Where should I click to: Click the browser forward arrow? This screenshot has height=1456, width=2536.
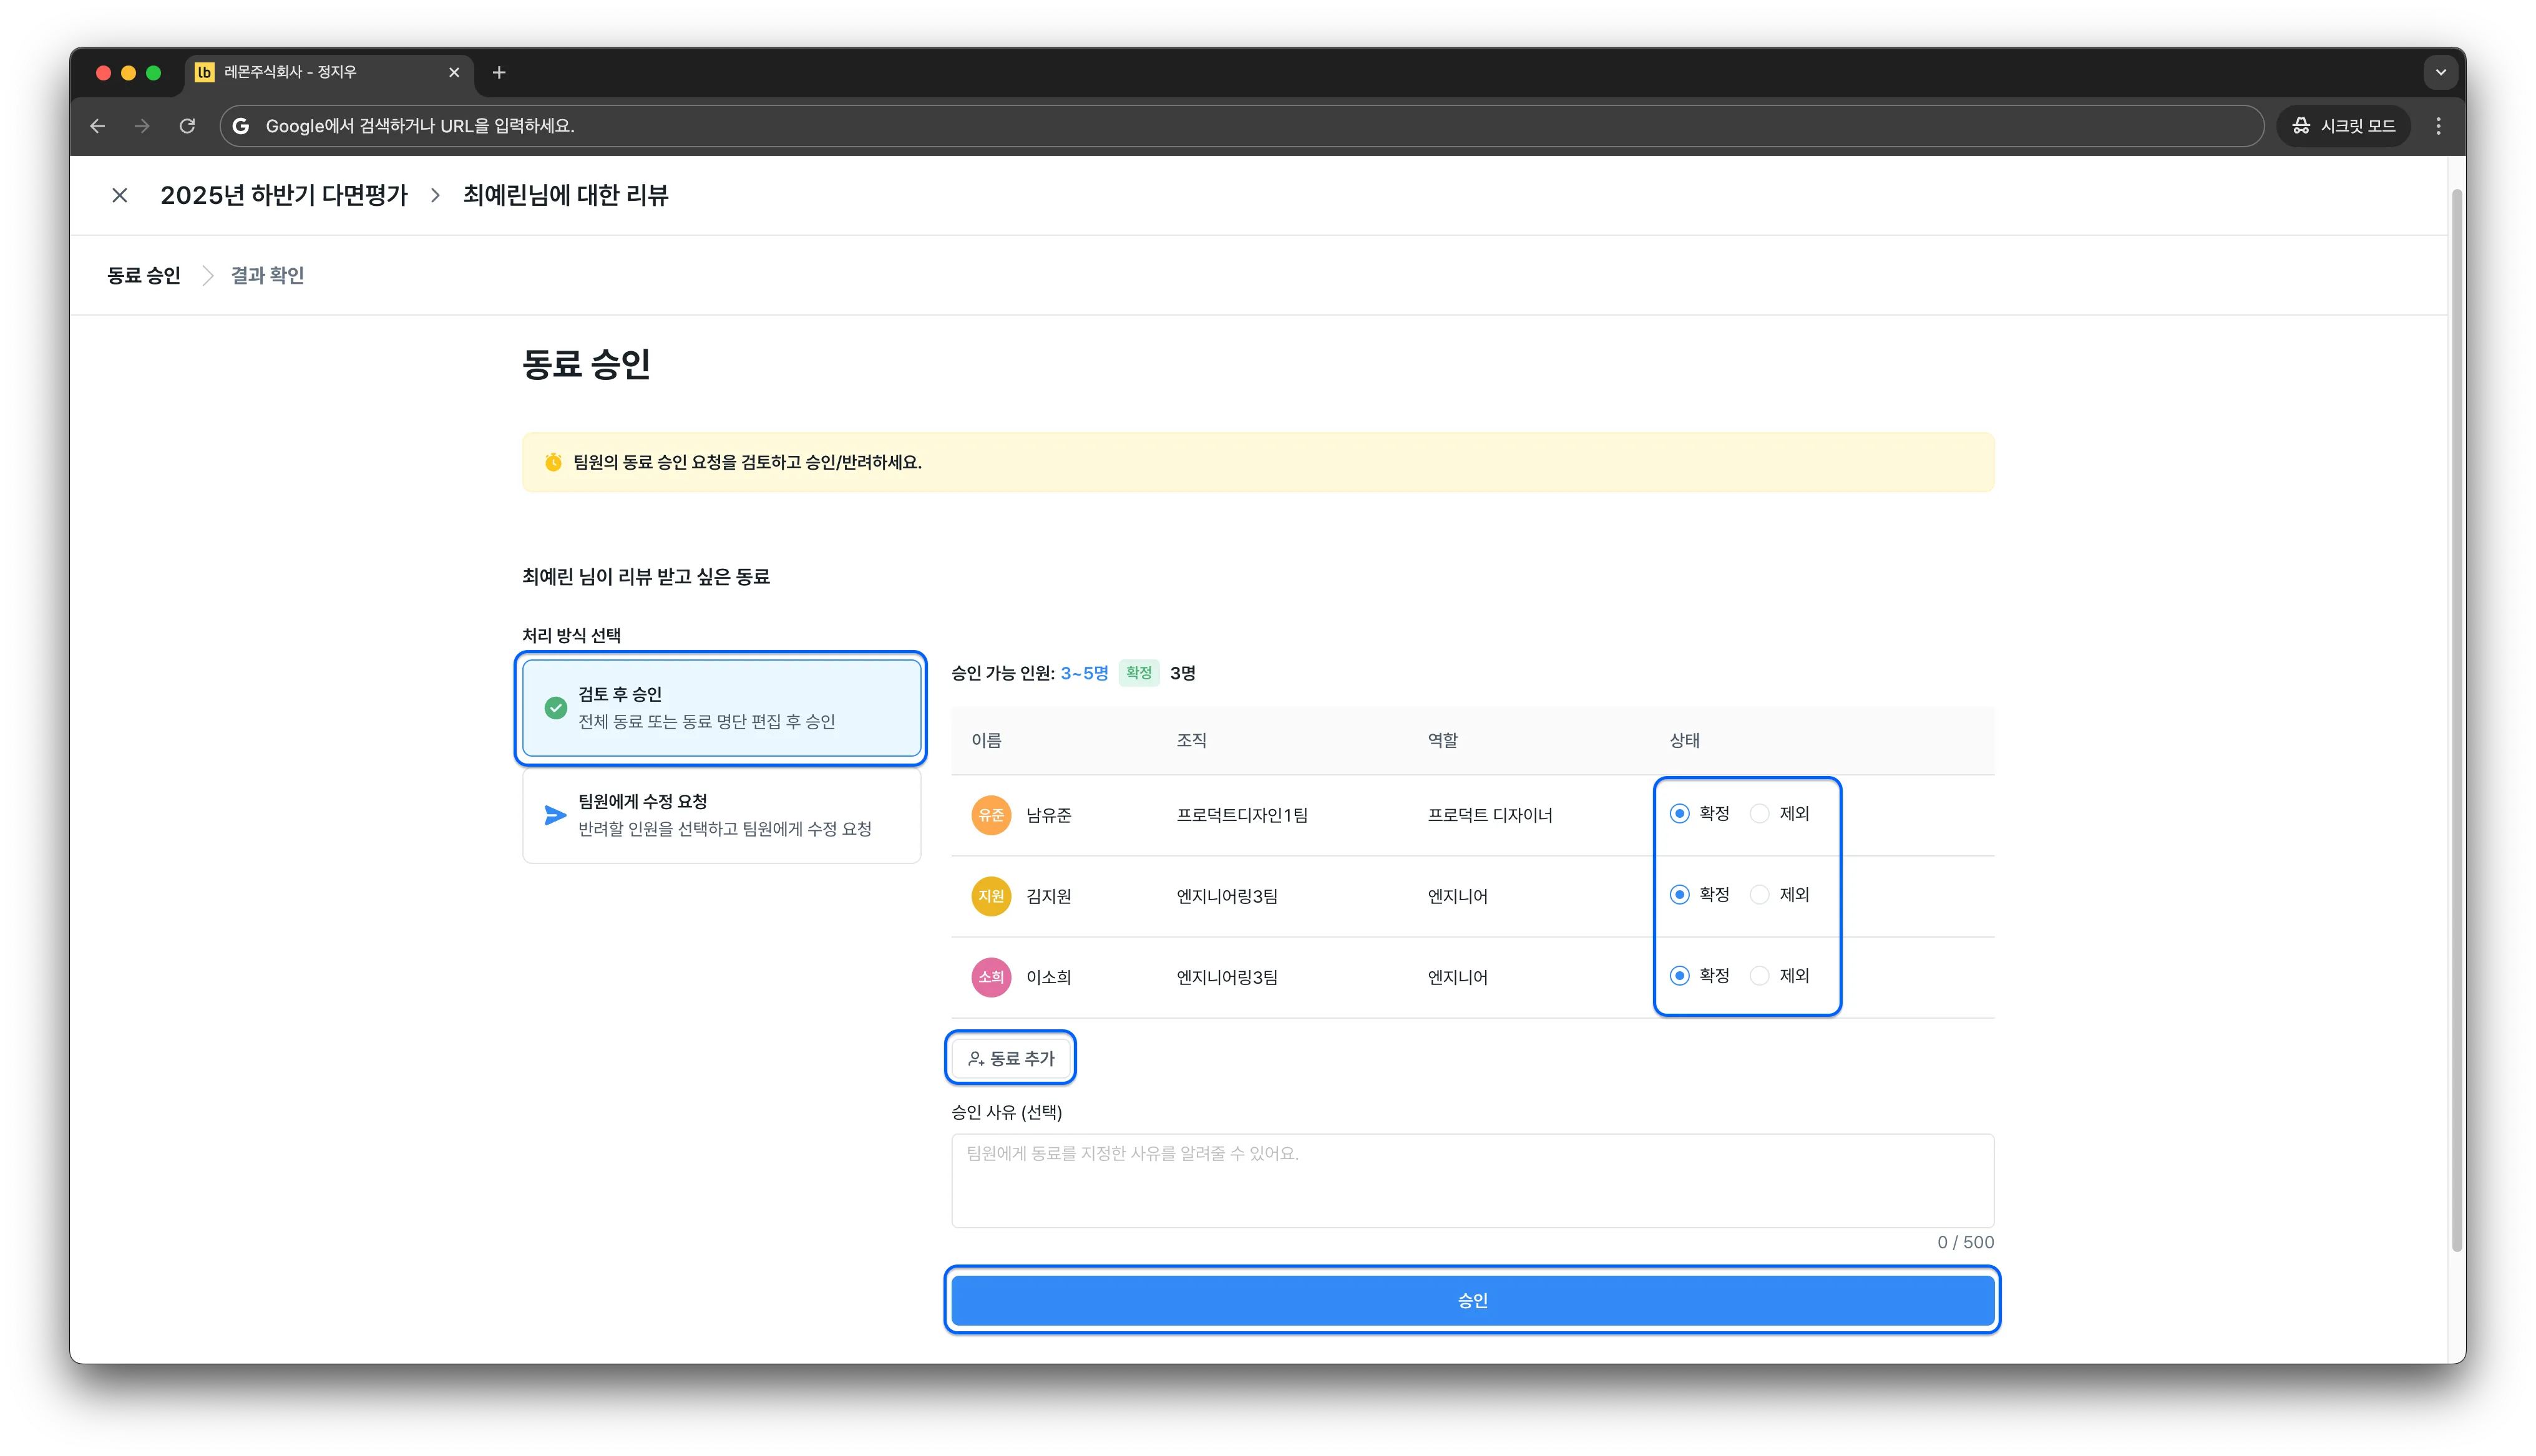(142, 126)
